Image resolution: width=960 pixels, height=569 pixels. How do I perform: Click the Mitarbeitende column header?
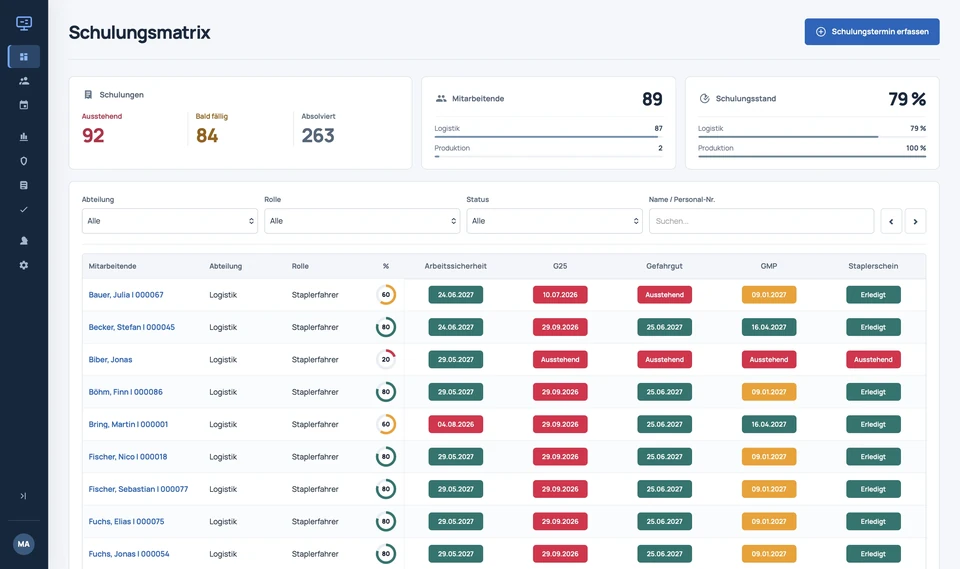click(113, 266)
